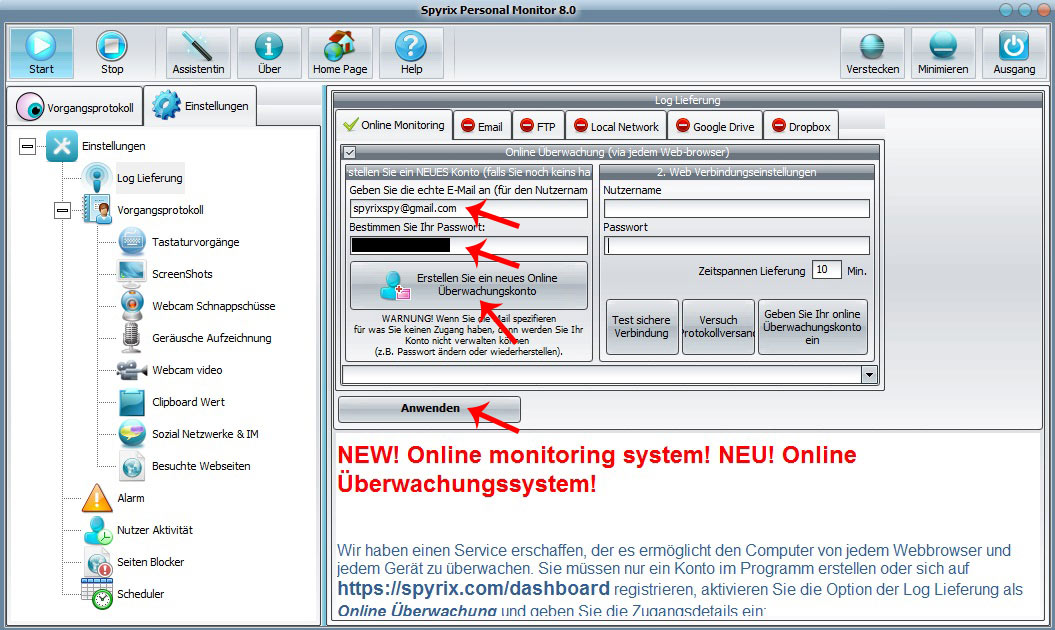
Task: Select the Einstellungen root tree icon
Action: coord(62,146)
